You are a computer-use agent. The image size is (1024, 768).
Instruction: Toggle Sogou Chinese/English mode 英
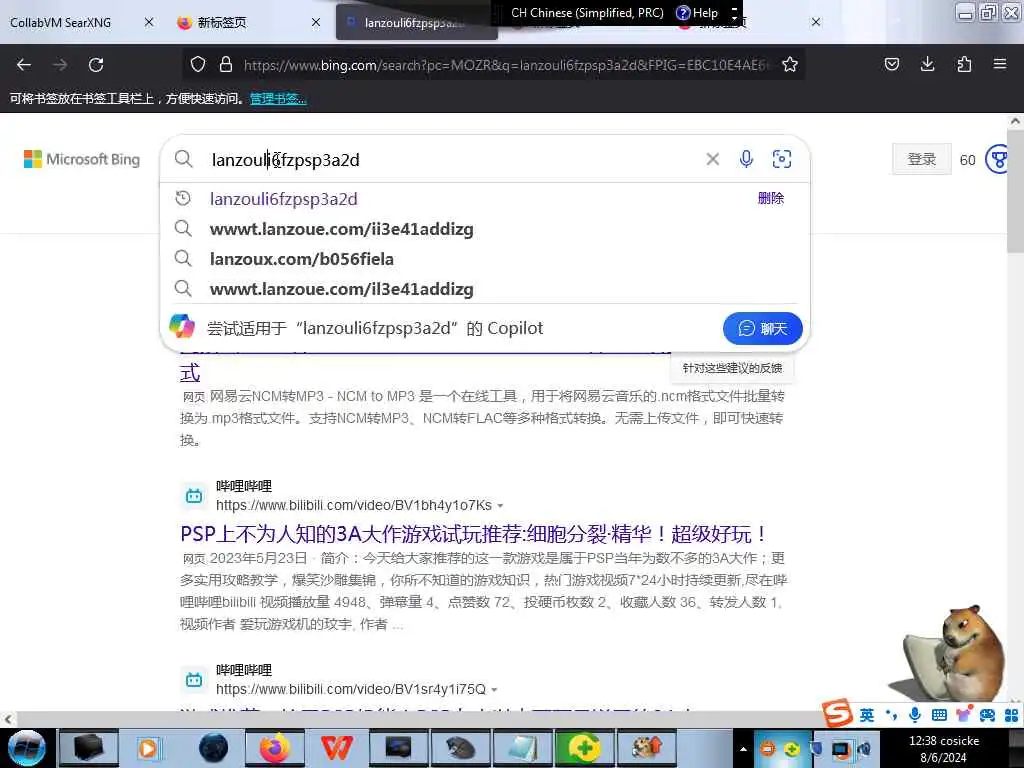click(867, 715)
